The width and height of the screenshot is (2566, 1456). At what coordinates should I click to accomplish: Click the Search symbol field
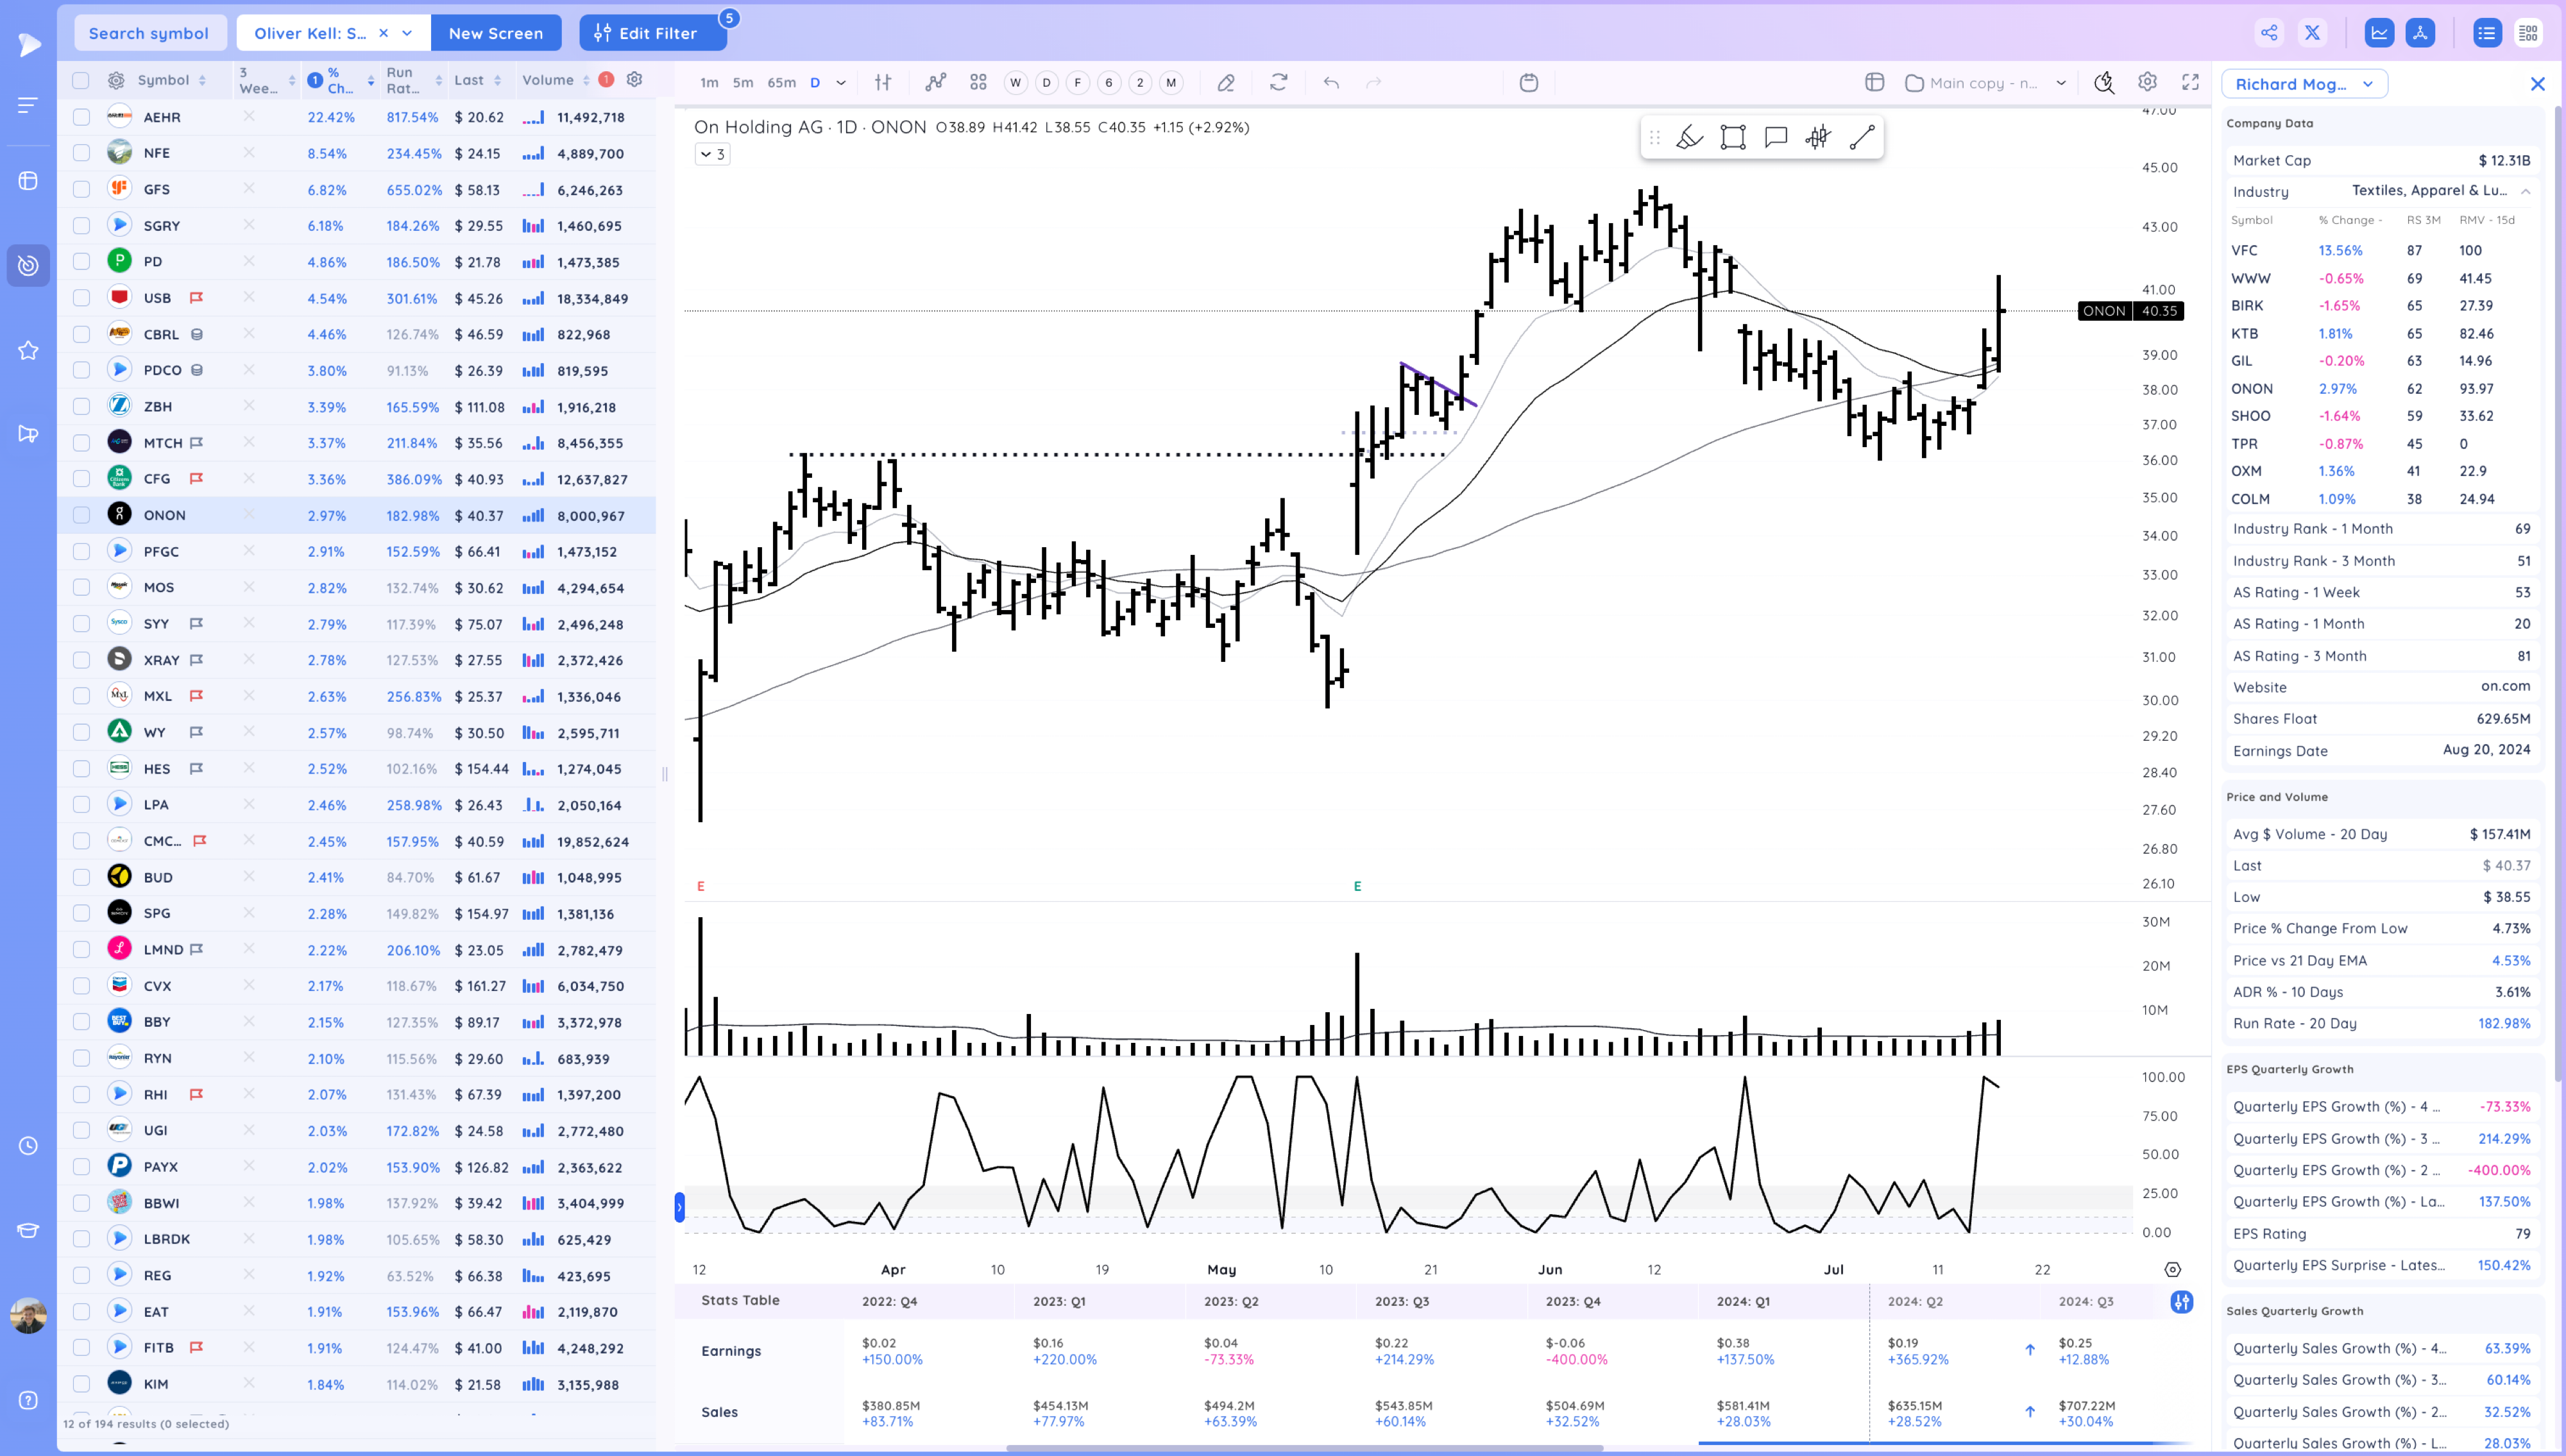click(x=149, y=33)
